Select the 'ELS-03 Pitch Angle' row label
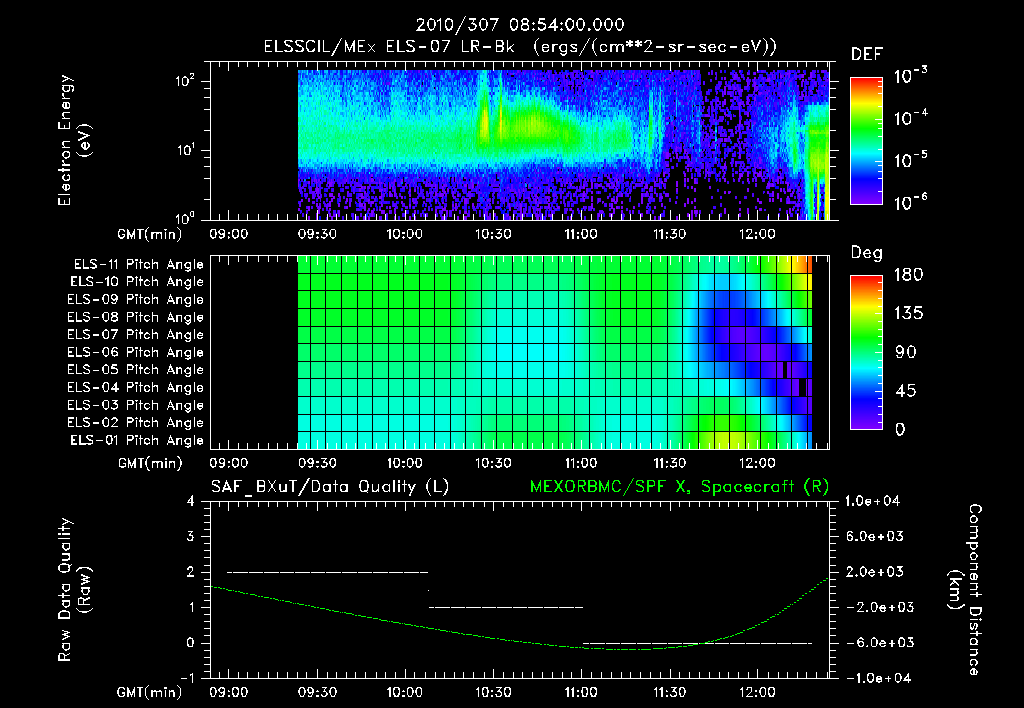The image size is (1024, 708). click(135, 406)
